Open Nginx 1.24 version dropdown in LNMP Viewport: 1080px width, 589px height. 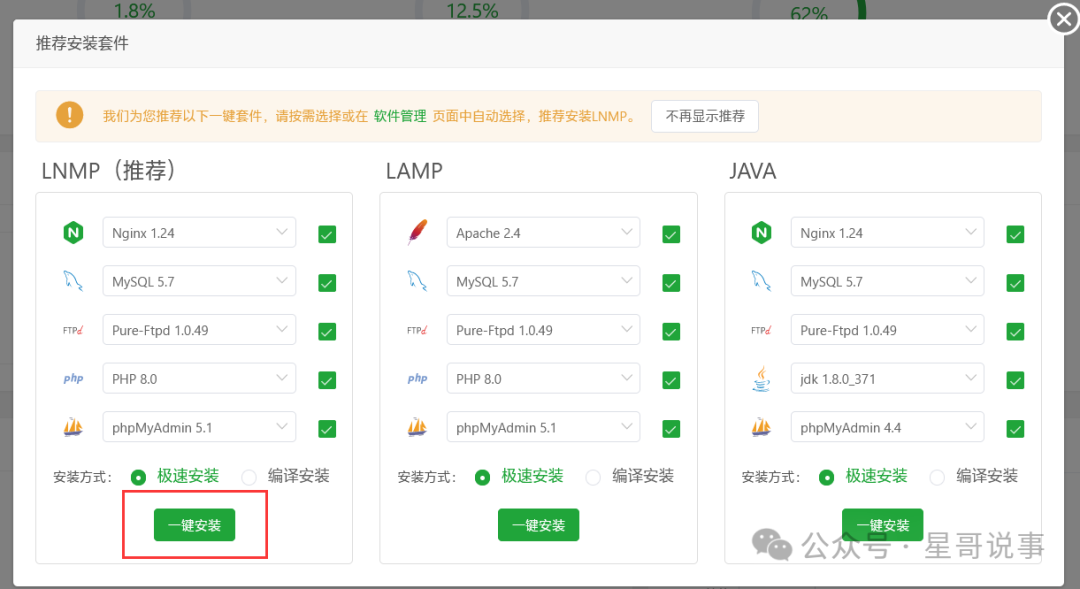pos(199,233)
